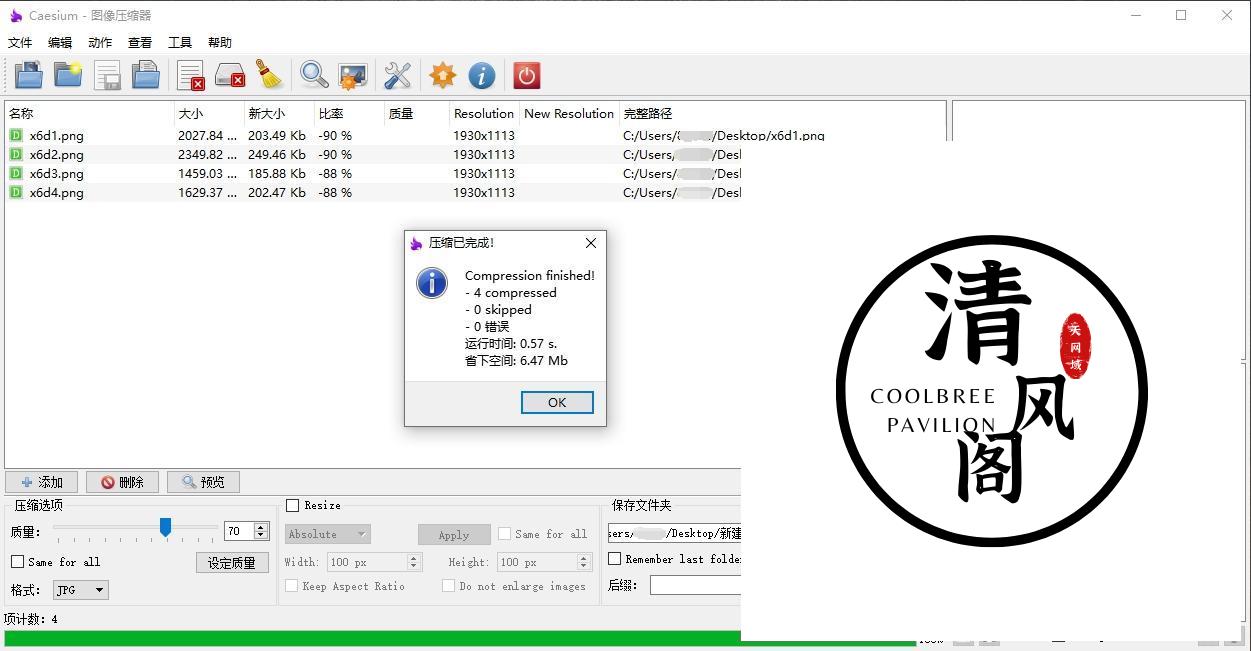
Task: Open the 帮助 menu
Action: click(220, 42)
